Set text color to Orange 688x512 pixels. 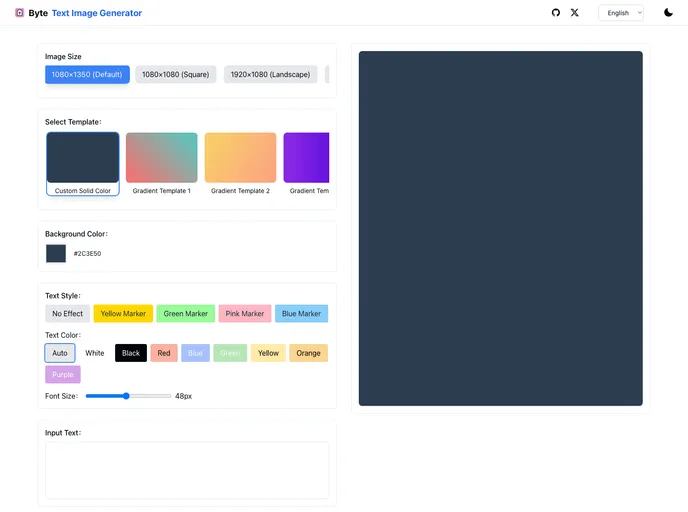pyautogui.click(x=308, y=353)
